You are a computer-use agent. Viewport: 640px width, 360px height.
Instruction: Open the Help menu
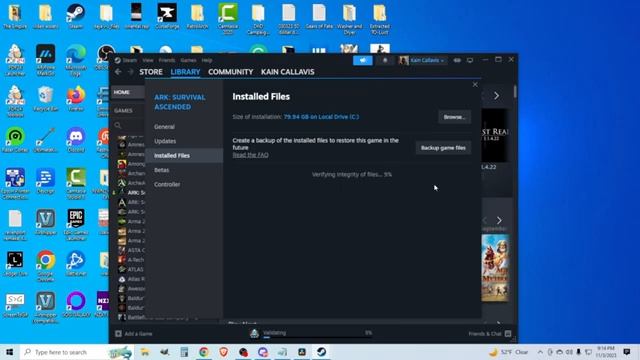click(x=207, y=60)
